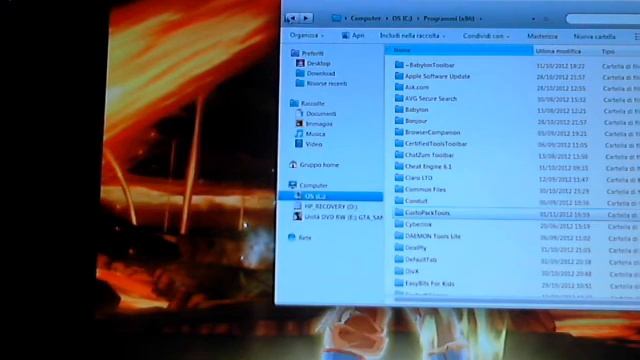Click the Download folder icon in sidebar
This screenshot has width=640, height=360.
click(x=300, y=73)
